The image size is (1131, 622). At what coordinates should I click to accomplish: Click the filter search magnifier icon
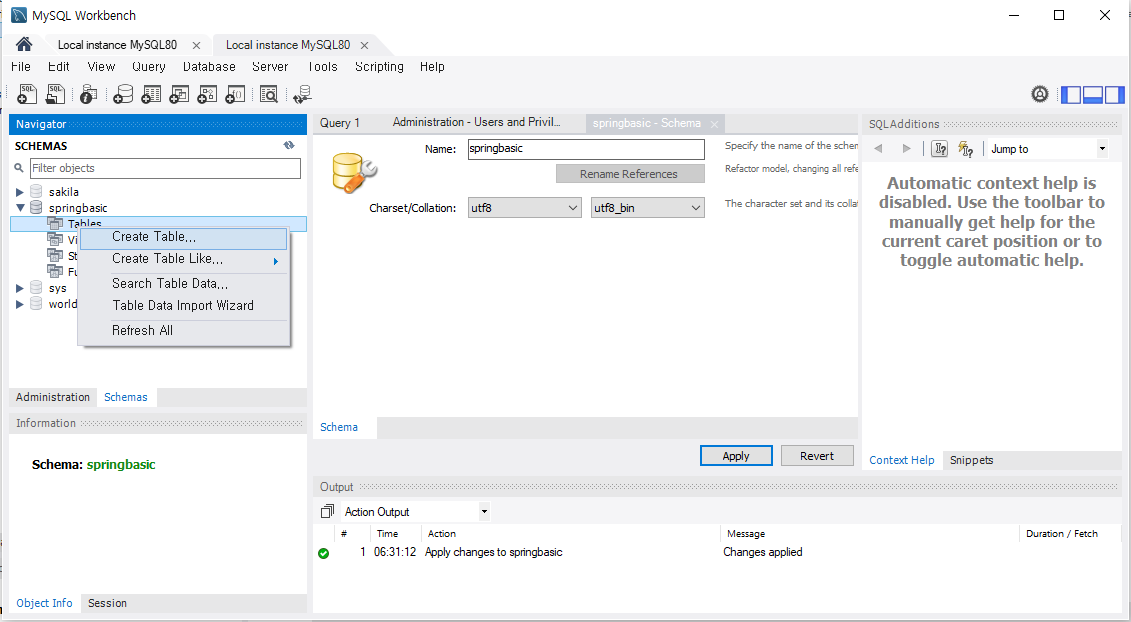coord(19,168)
